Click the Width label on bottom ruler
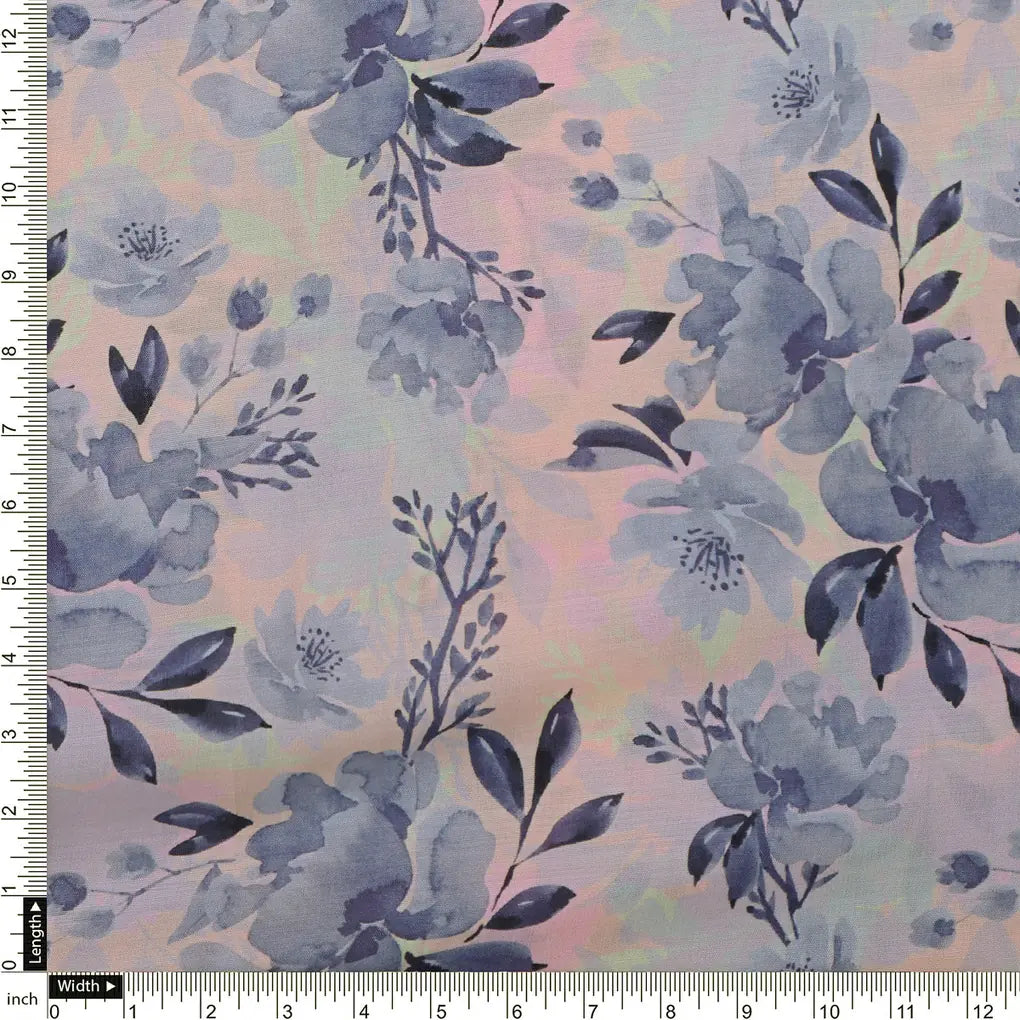 78,986
